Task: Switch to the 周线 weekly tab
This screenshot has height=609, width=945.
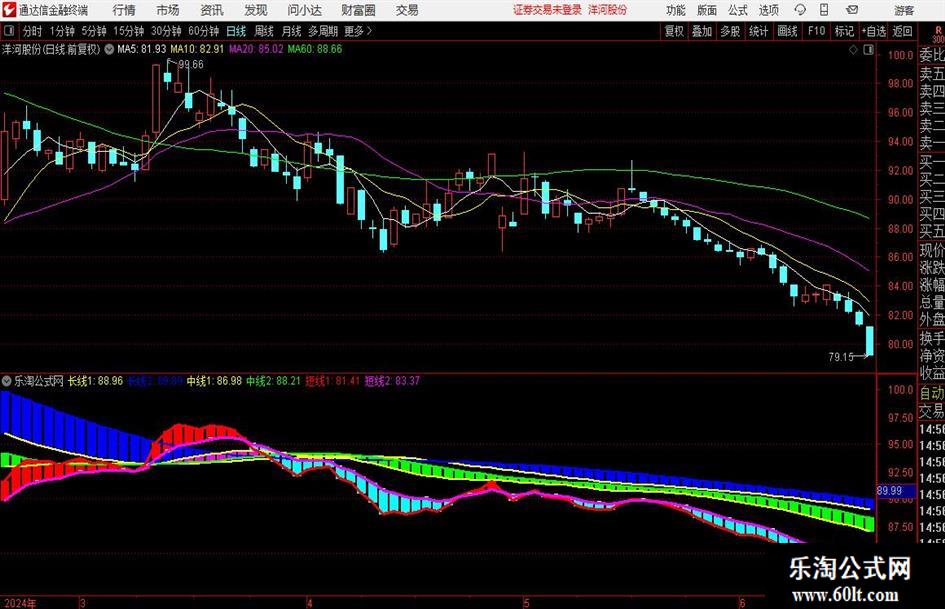Action: [264, 31]
